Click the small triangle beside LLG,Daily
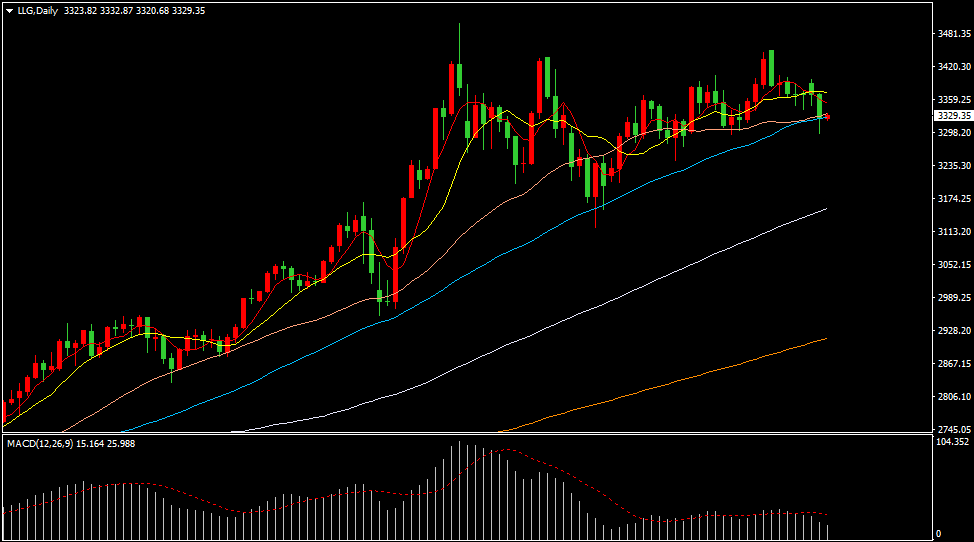The image size is (974, 542). [x=10, y=11]
